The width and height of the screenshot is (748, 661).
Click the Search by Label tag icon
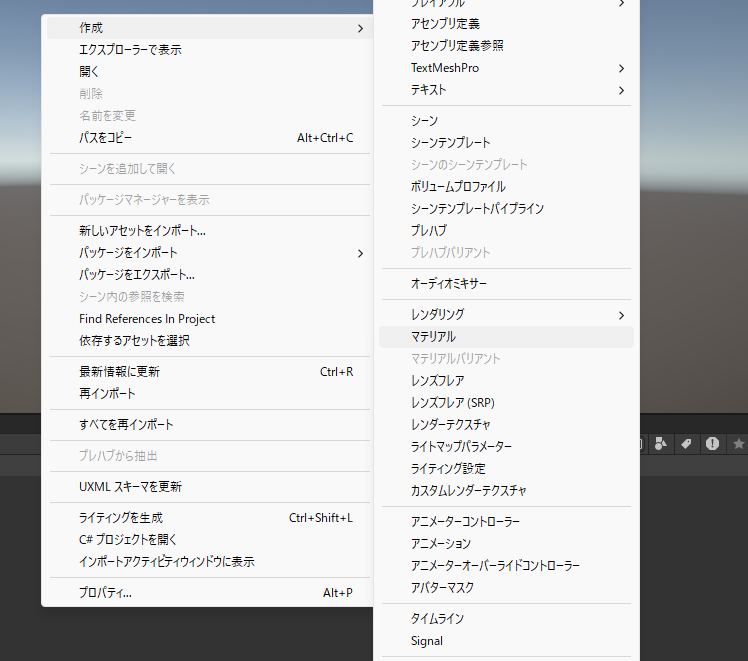tap(687, 443)
